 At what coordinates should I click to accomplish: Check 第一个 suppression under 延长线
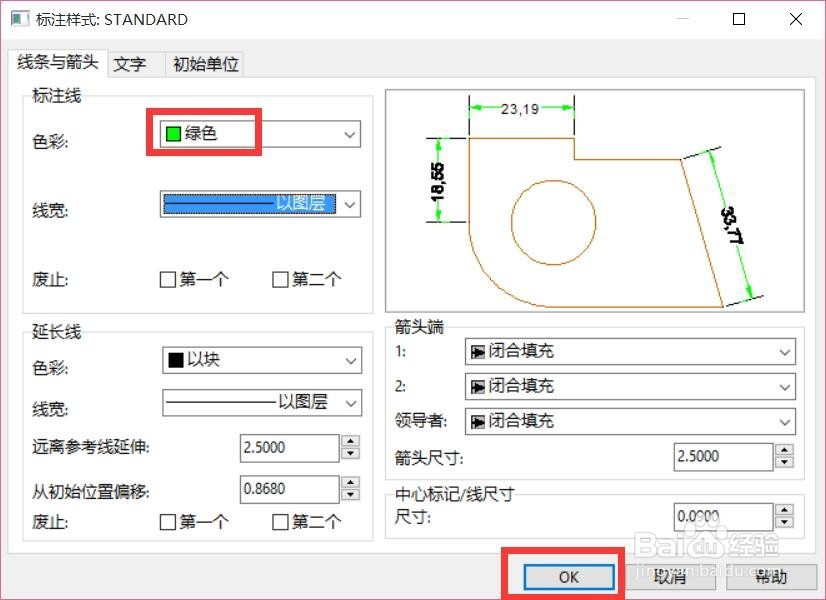(x=167, y=521)
